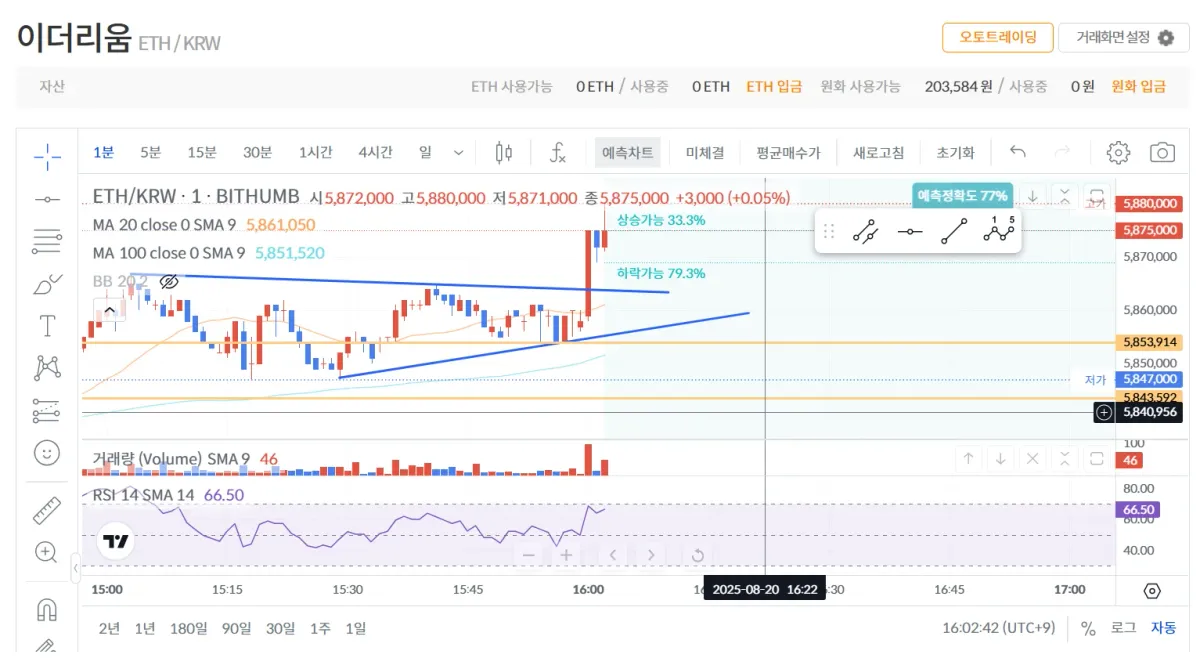This screenshot has height=658, width=1200.
Task: Open candlestick chart type selector
Action: (504, 153)
